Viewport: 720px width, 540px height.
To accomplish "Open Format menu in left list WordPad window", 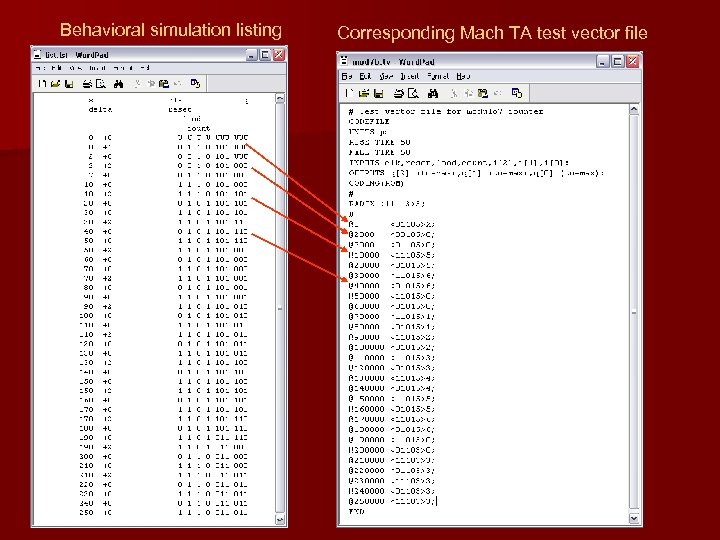I will [122, 68].
